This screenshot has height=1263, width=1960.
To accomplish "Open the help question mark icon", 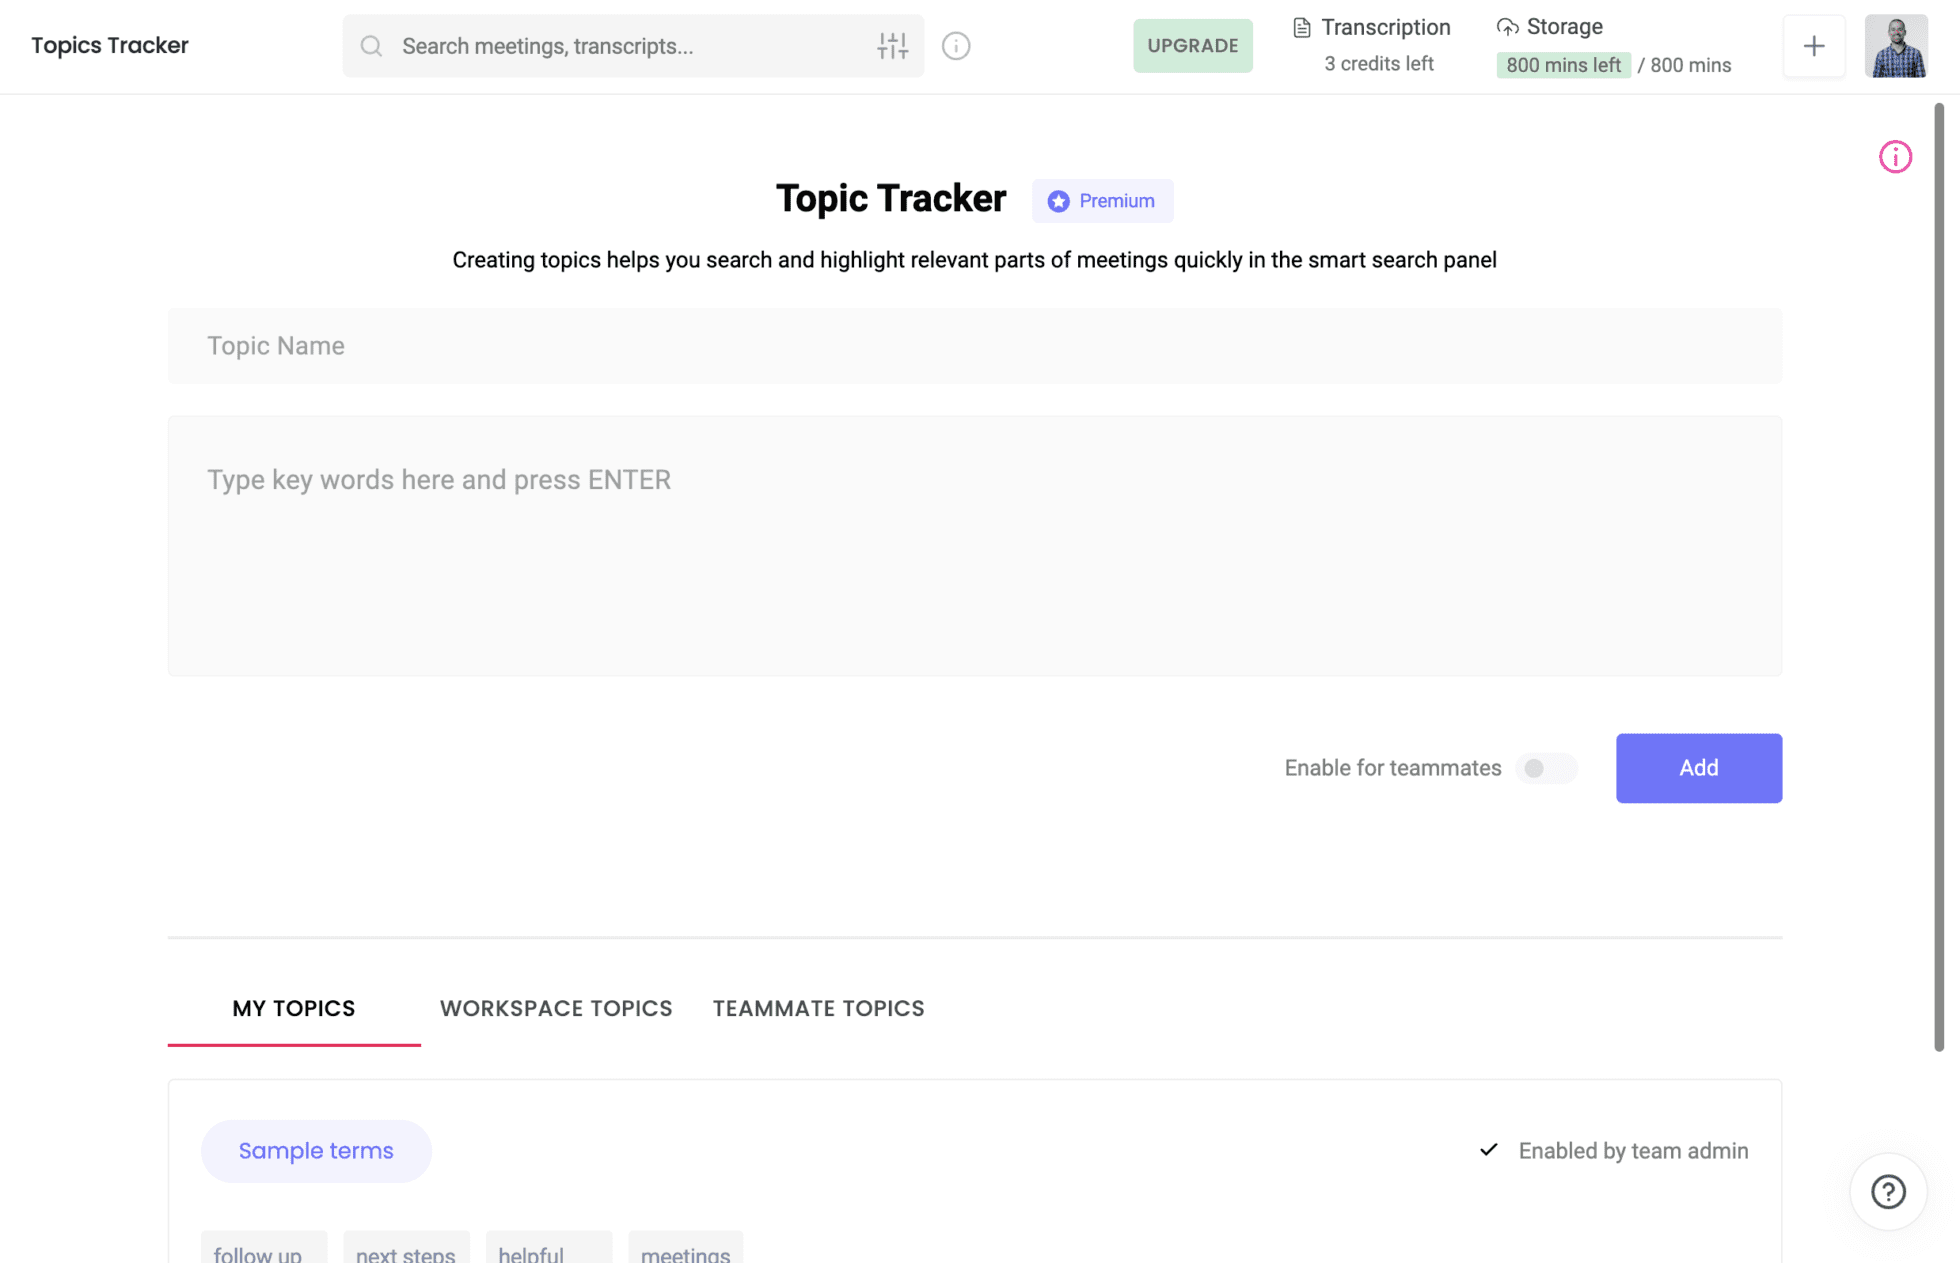I will pyautogui.click(x=1888, y=1192).
